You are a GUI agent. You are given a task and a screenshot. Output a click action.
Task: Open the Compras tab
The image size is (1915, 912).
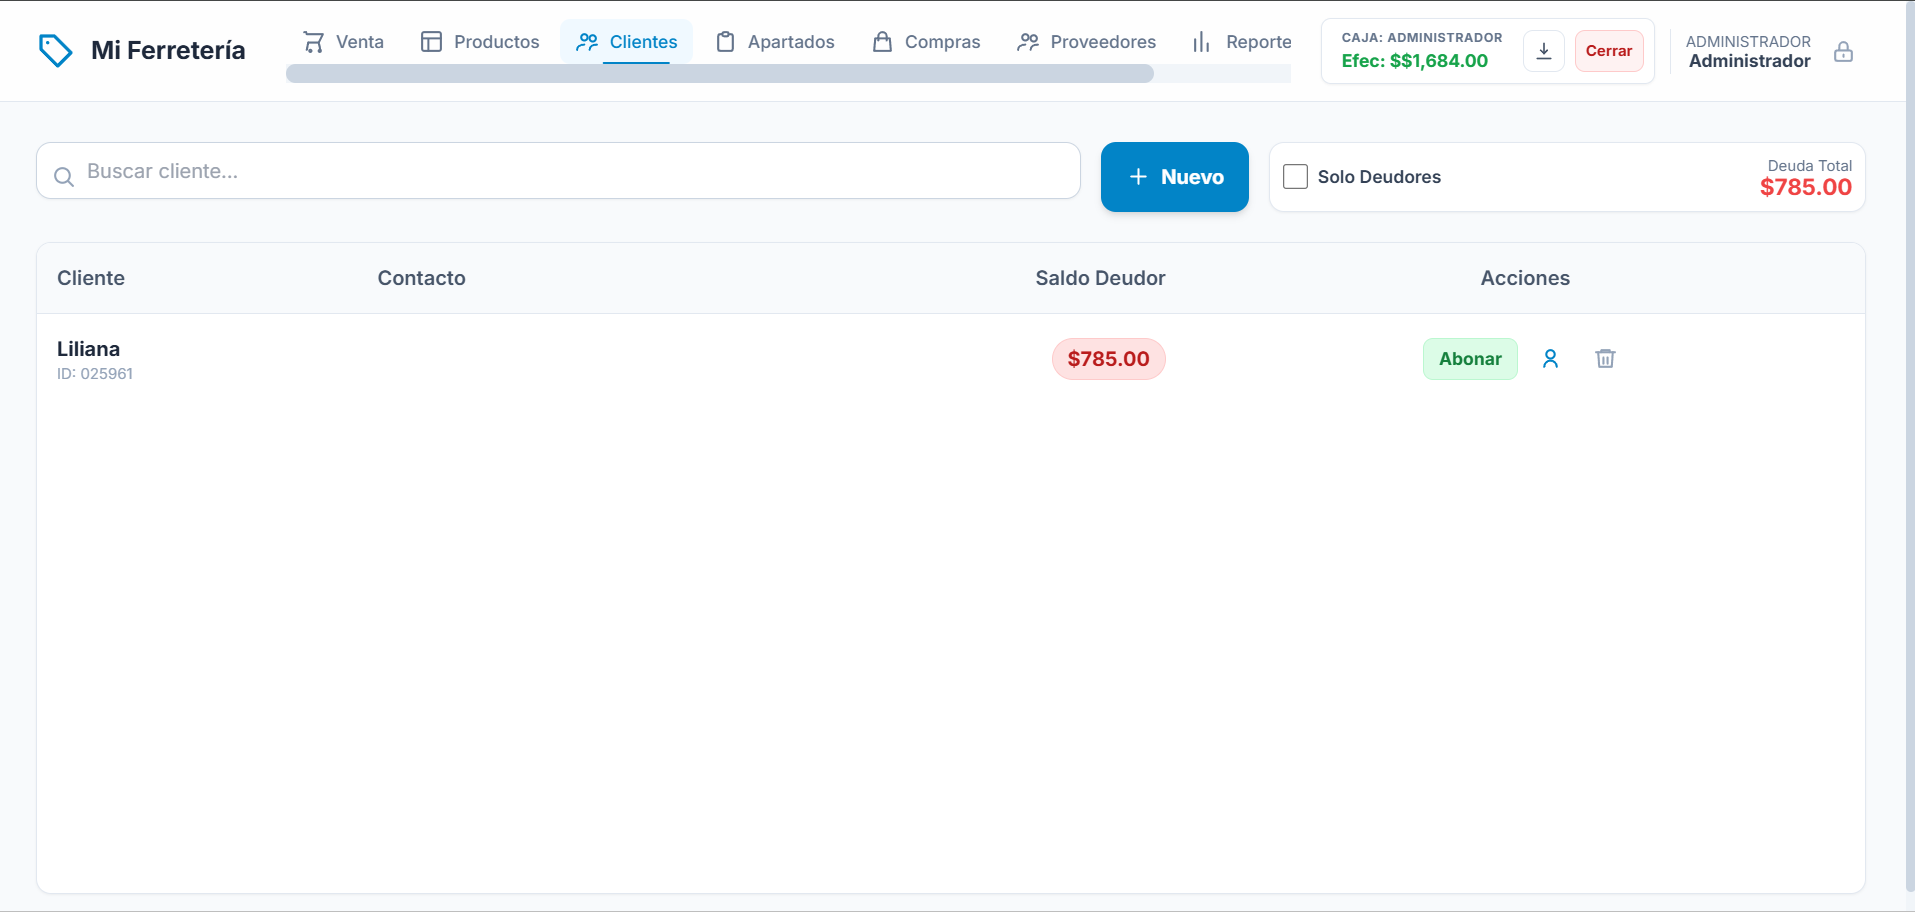926,42
